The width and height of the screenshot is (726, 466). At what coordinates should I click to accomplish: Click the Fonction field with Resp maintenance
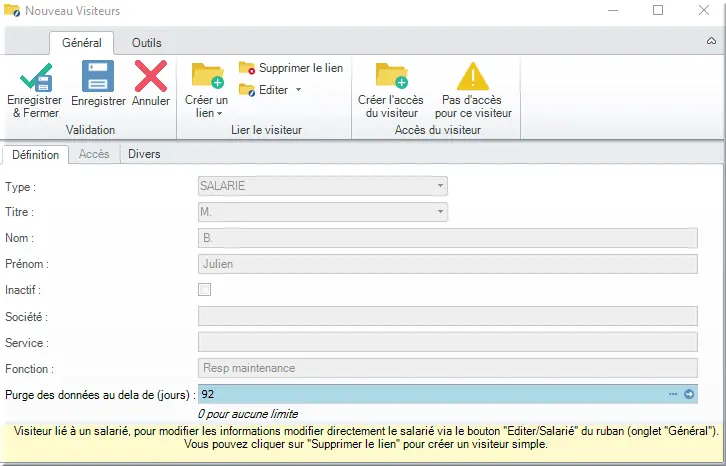[448, 368]
